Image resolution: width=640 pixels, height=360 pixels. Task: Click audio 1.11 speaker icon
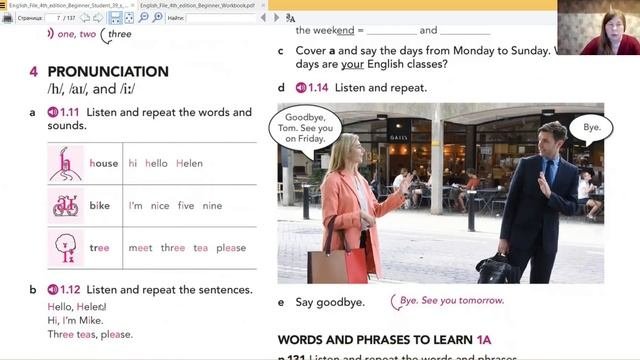click(53, 112)
